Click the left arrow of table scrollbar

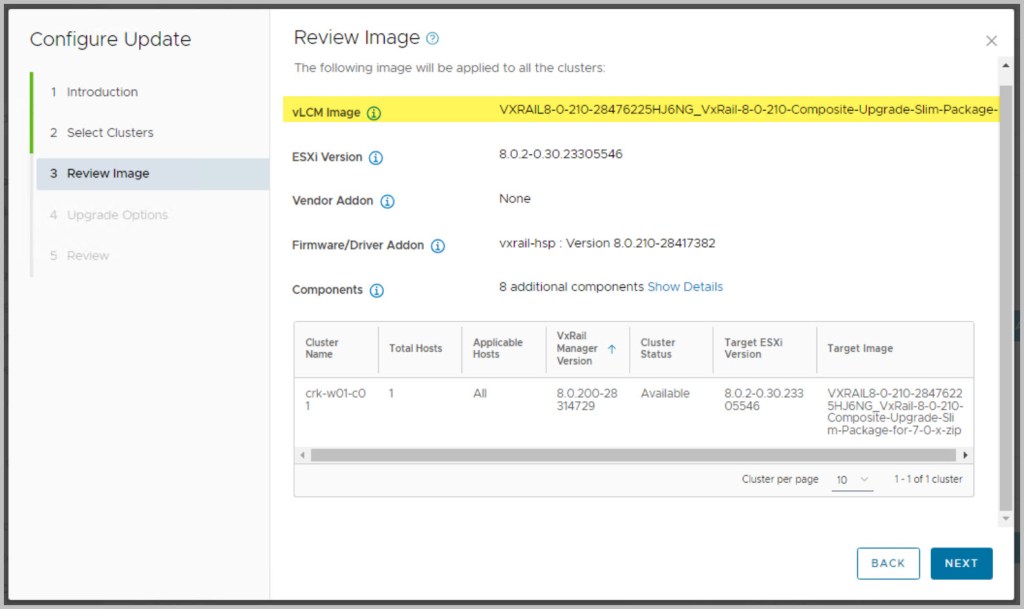click(x=302, y=455)
